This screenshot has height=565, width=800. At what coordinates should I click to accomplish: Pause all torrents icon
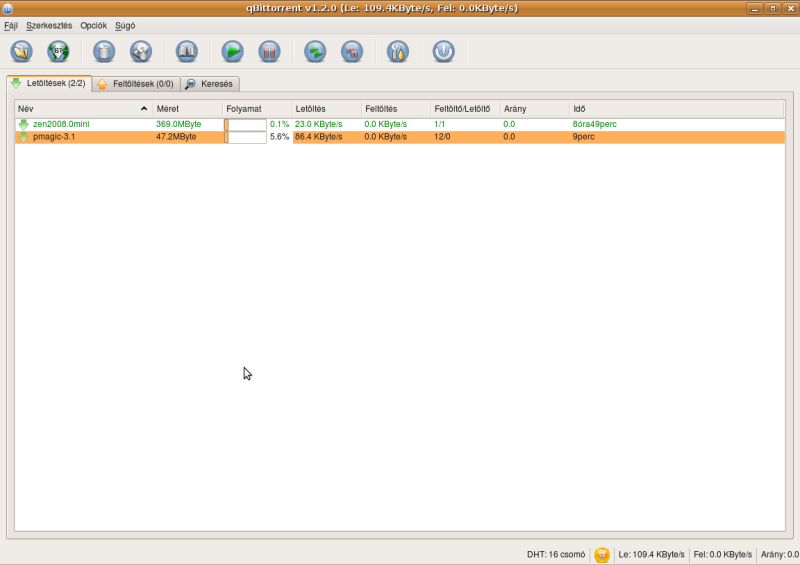(352, 52)
